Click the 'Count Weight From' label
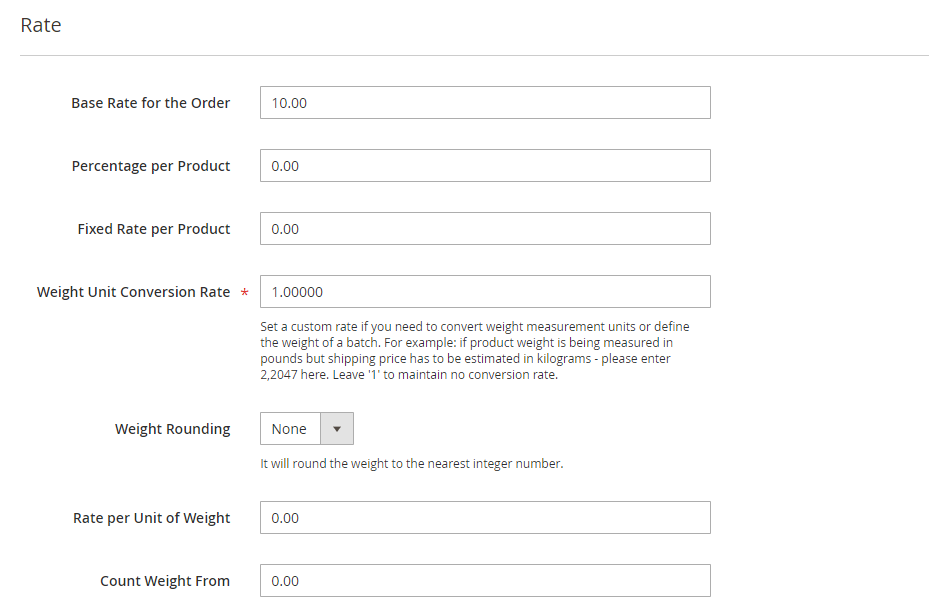Image resolution: width=929 pixels, height=613 pixels. [165, 581]
